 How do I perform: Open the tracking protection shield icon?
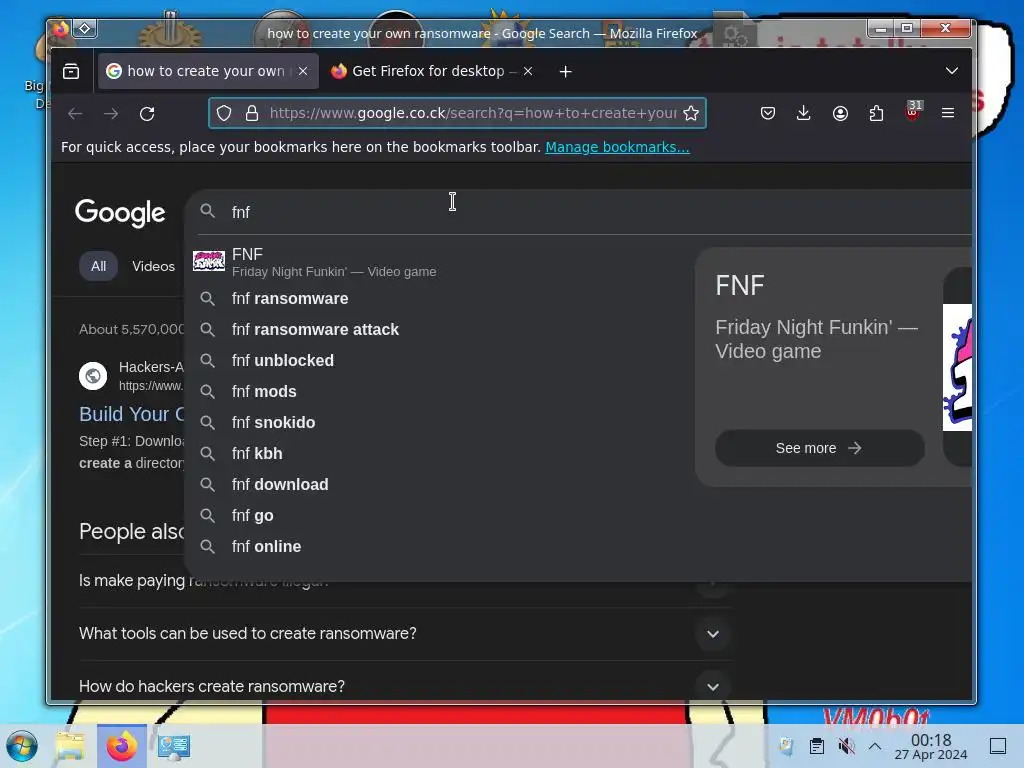tap(224, 114)
